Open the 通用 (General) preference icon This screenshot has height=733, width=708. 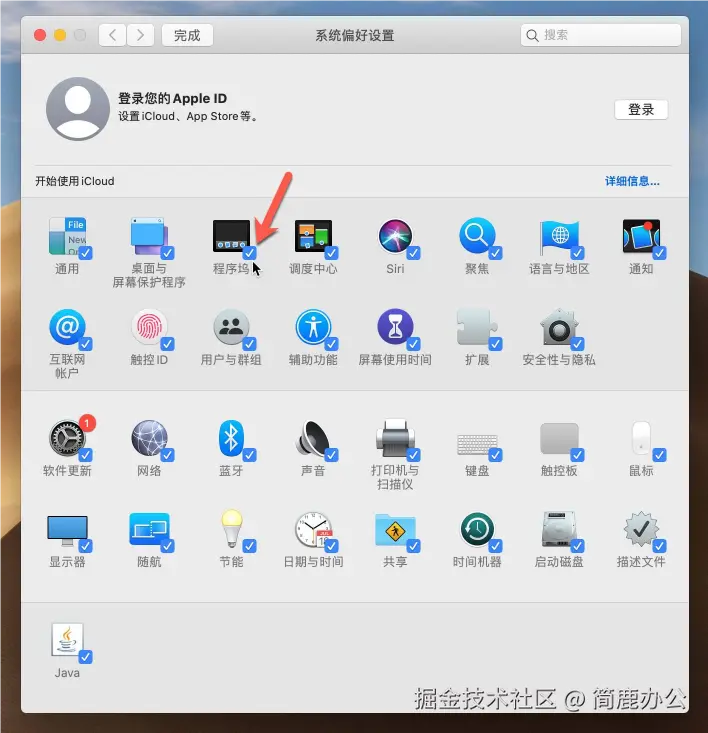tap(67, 236)
